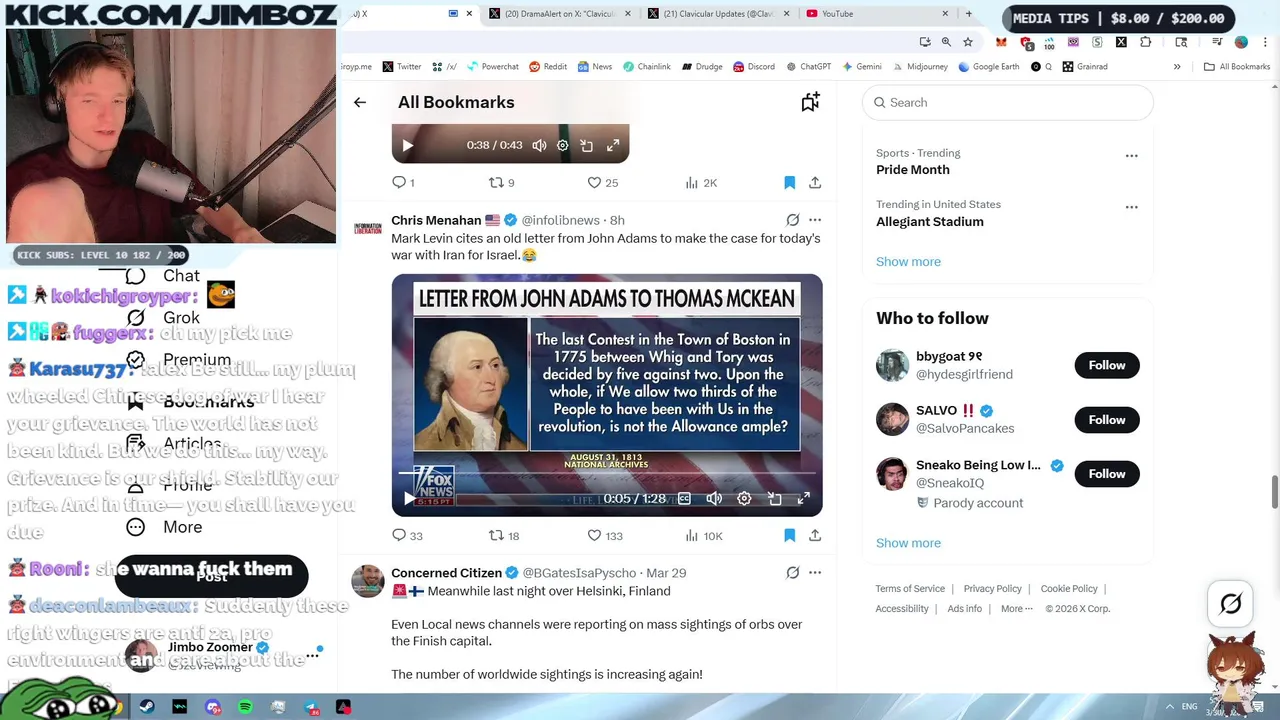Open more options on Chris Menahan post
1280x720 pixels.
(x=815, y=220)
